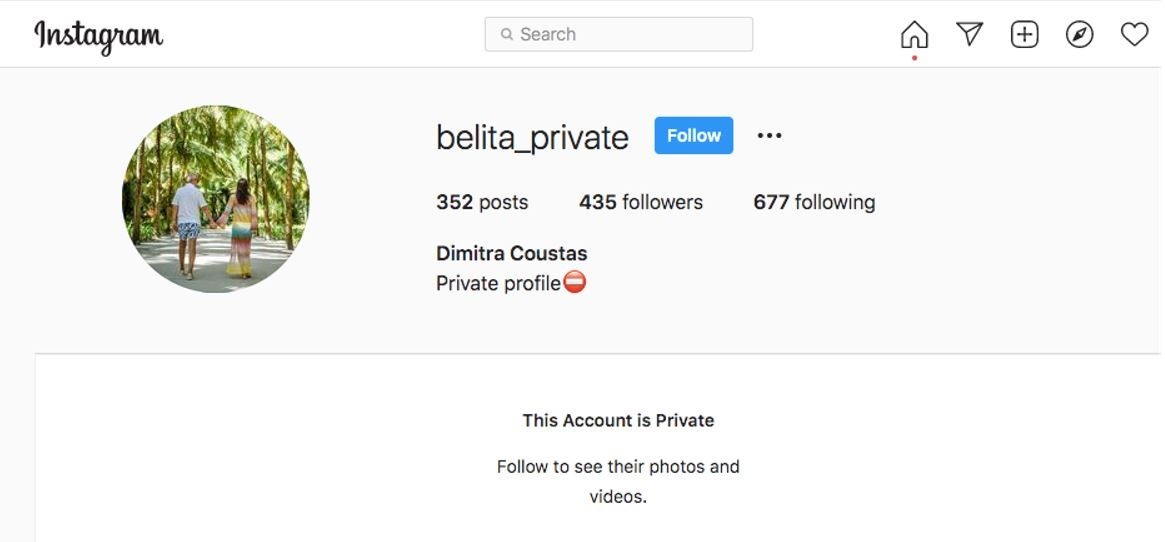The width and height of the screenshot is (1165, 542).
Task: View the 435 followers list
Action: pos(640,202)
